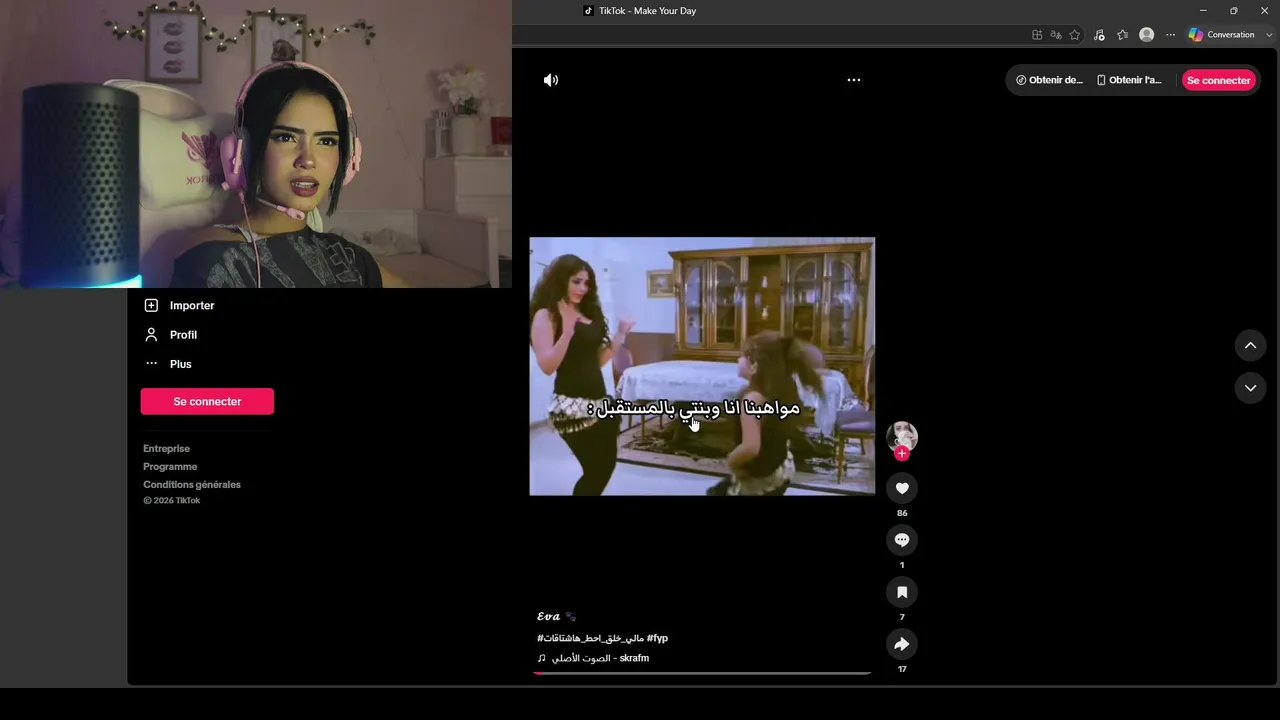Open the browser media control icon
The width and height of the screenshot is (1280, 720).
tap(1099, 35)
